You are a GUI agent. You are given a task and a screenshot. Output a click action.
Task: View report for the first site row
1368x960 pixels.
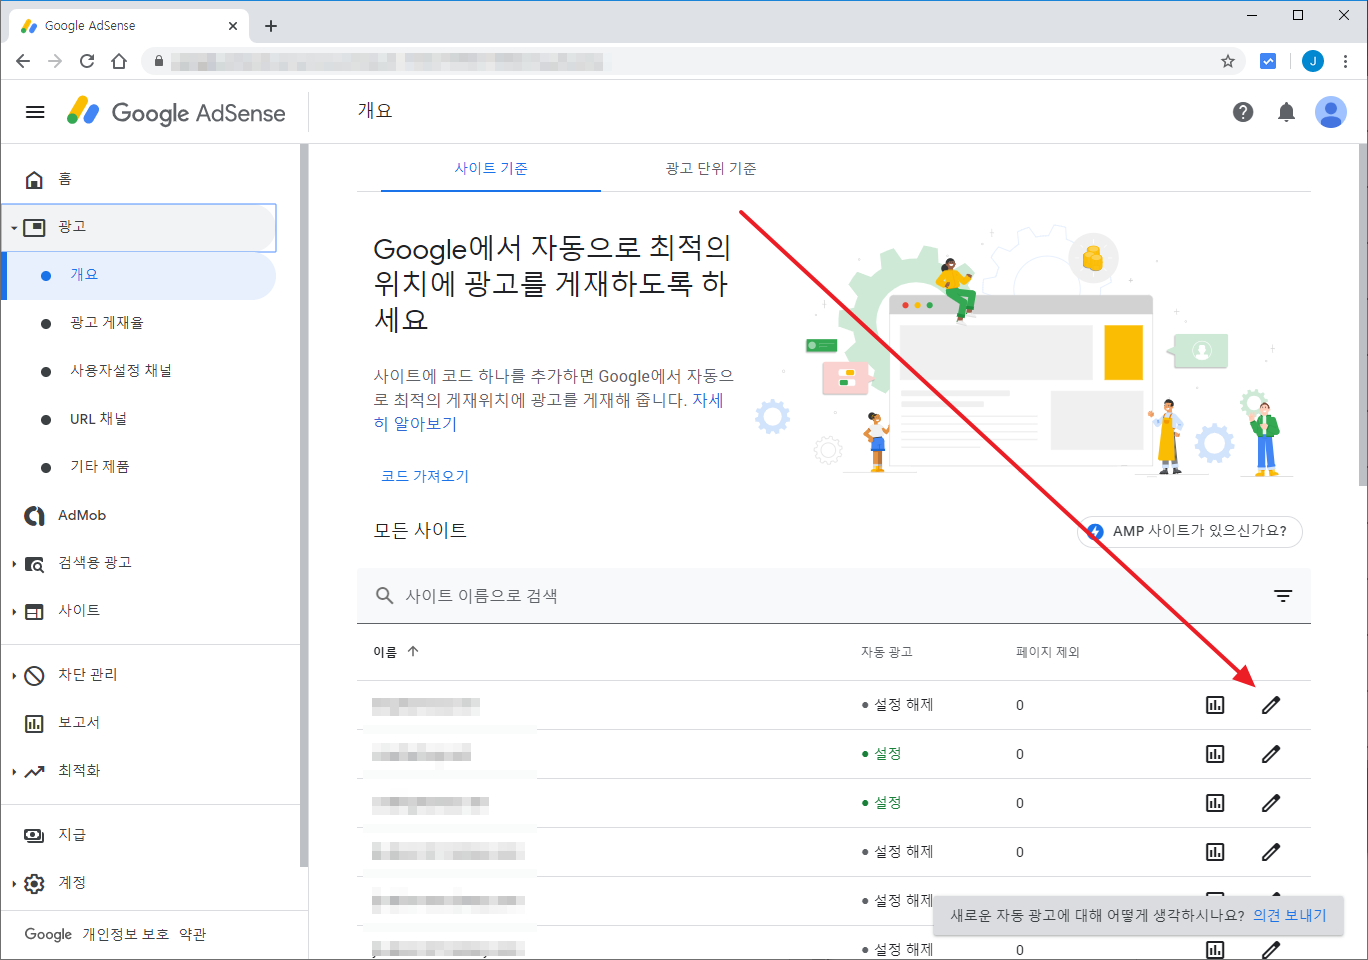pos(1215,705)
